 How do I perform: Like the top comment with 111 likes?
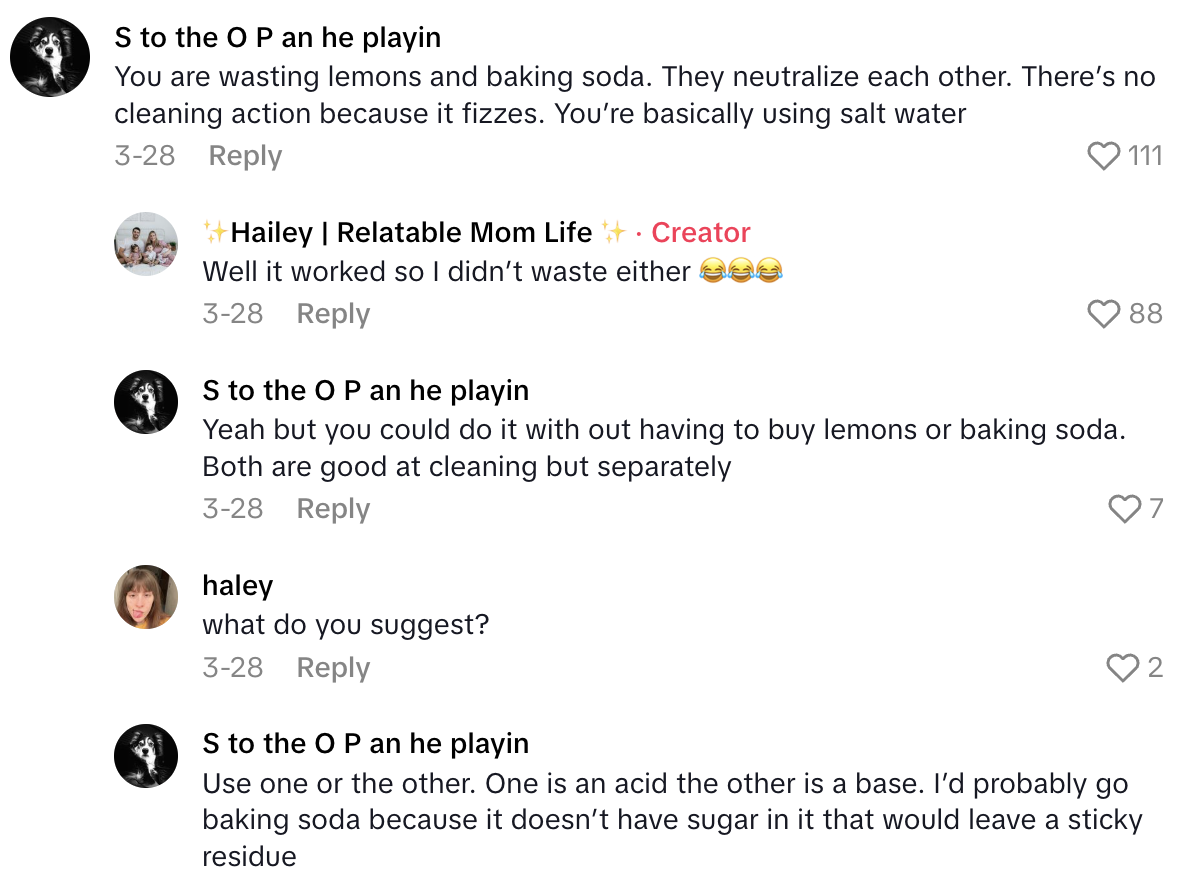(x=1103, y=156)
